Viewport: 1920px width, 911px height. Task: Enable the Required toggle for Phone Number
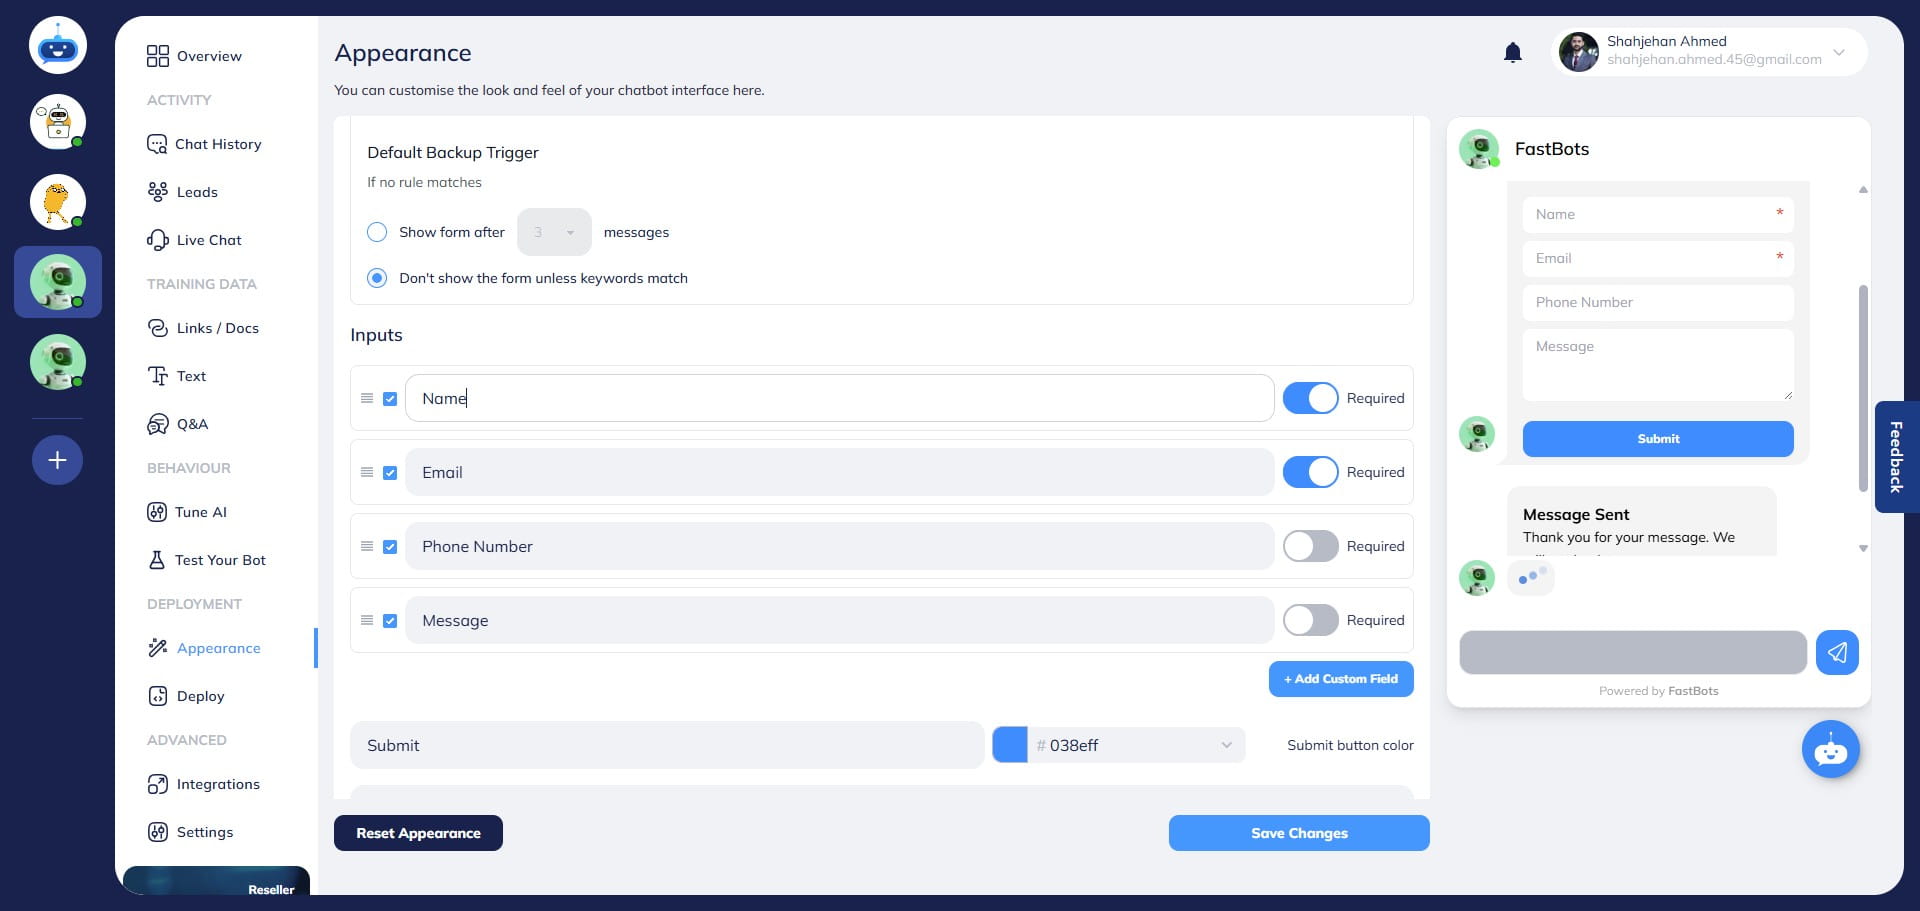[1310, 546]
